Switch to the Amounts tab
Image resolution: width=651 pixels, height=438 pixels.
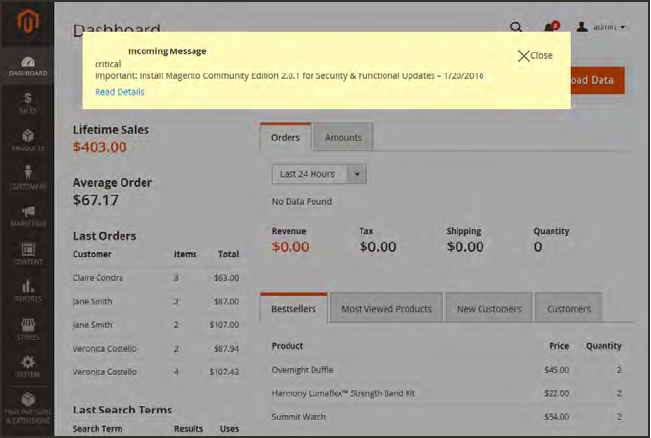click(343, 137)
